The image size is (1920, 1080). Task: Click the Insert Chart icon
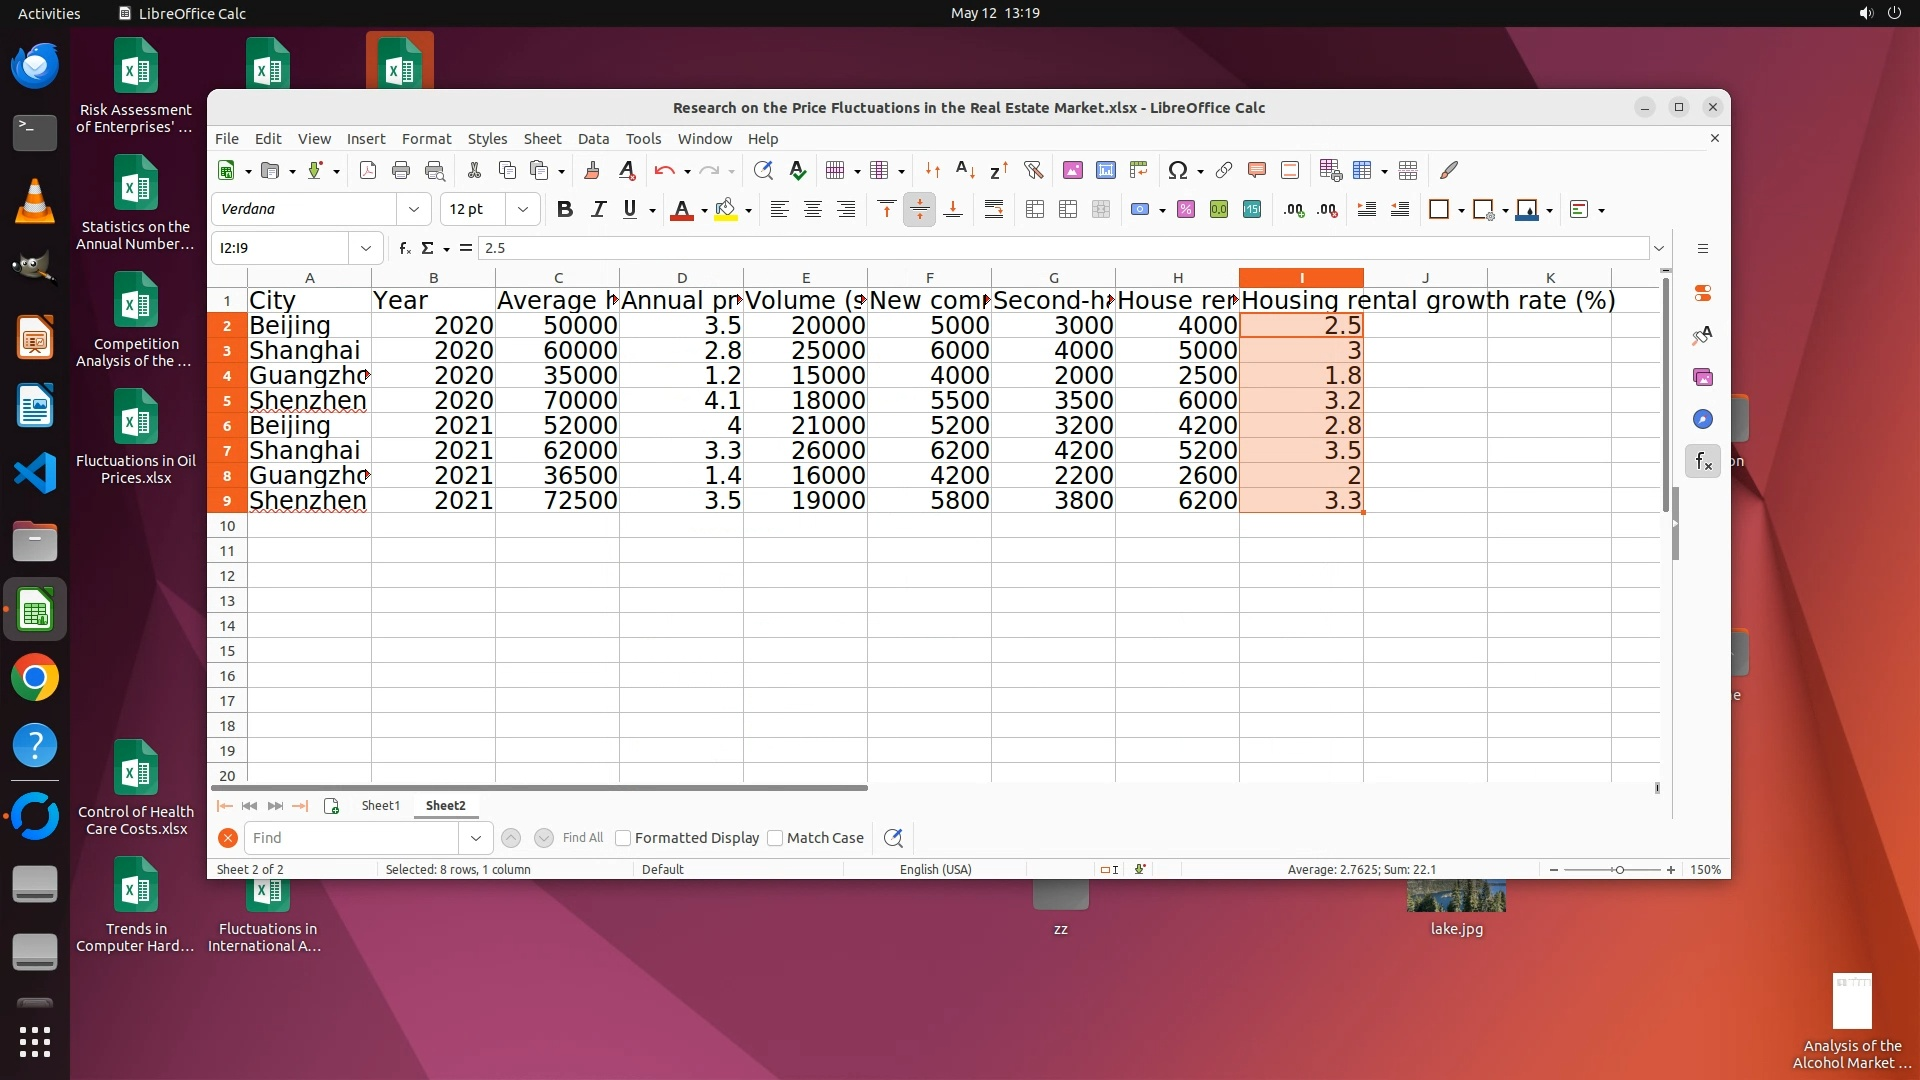tap(1106, 171)
